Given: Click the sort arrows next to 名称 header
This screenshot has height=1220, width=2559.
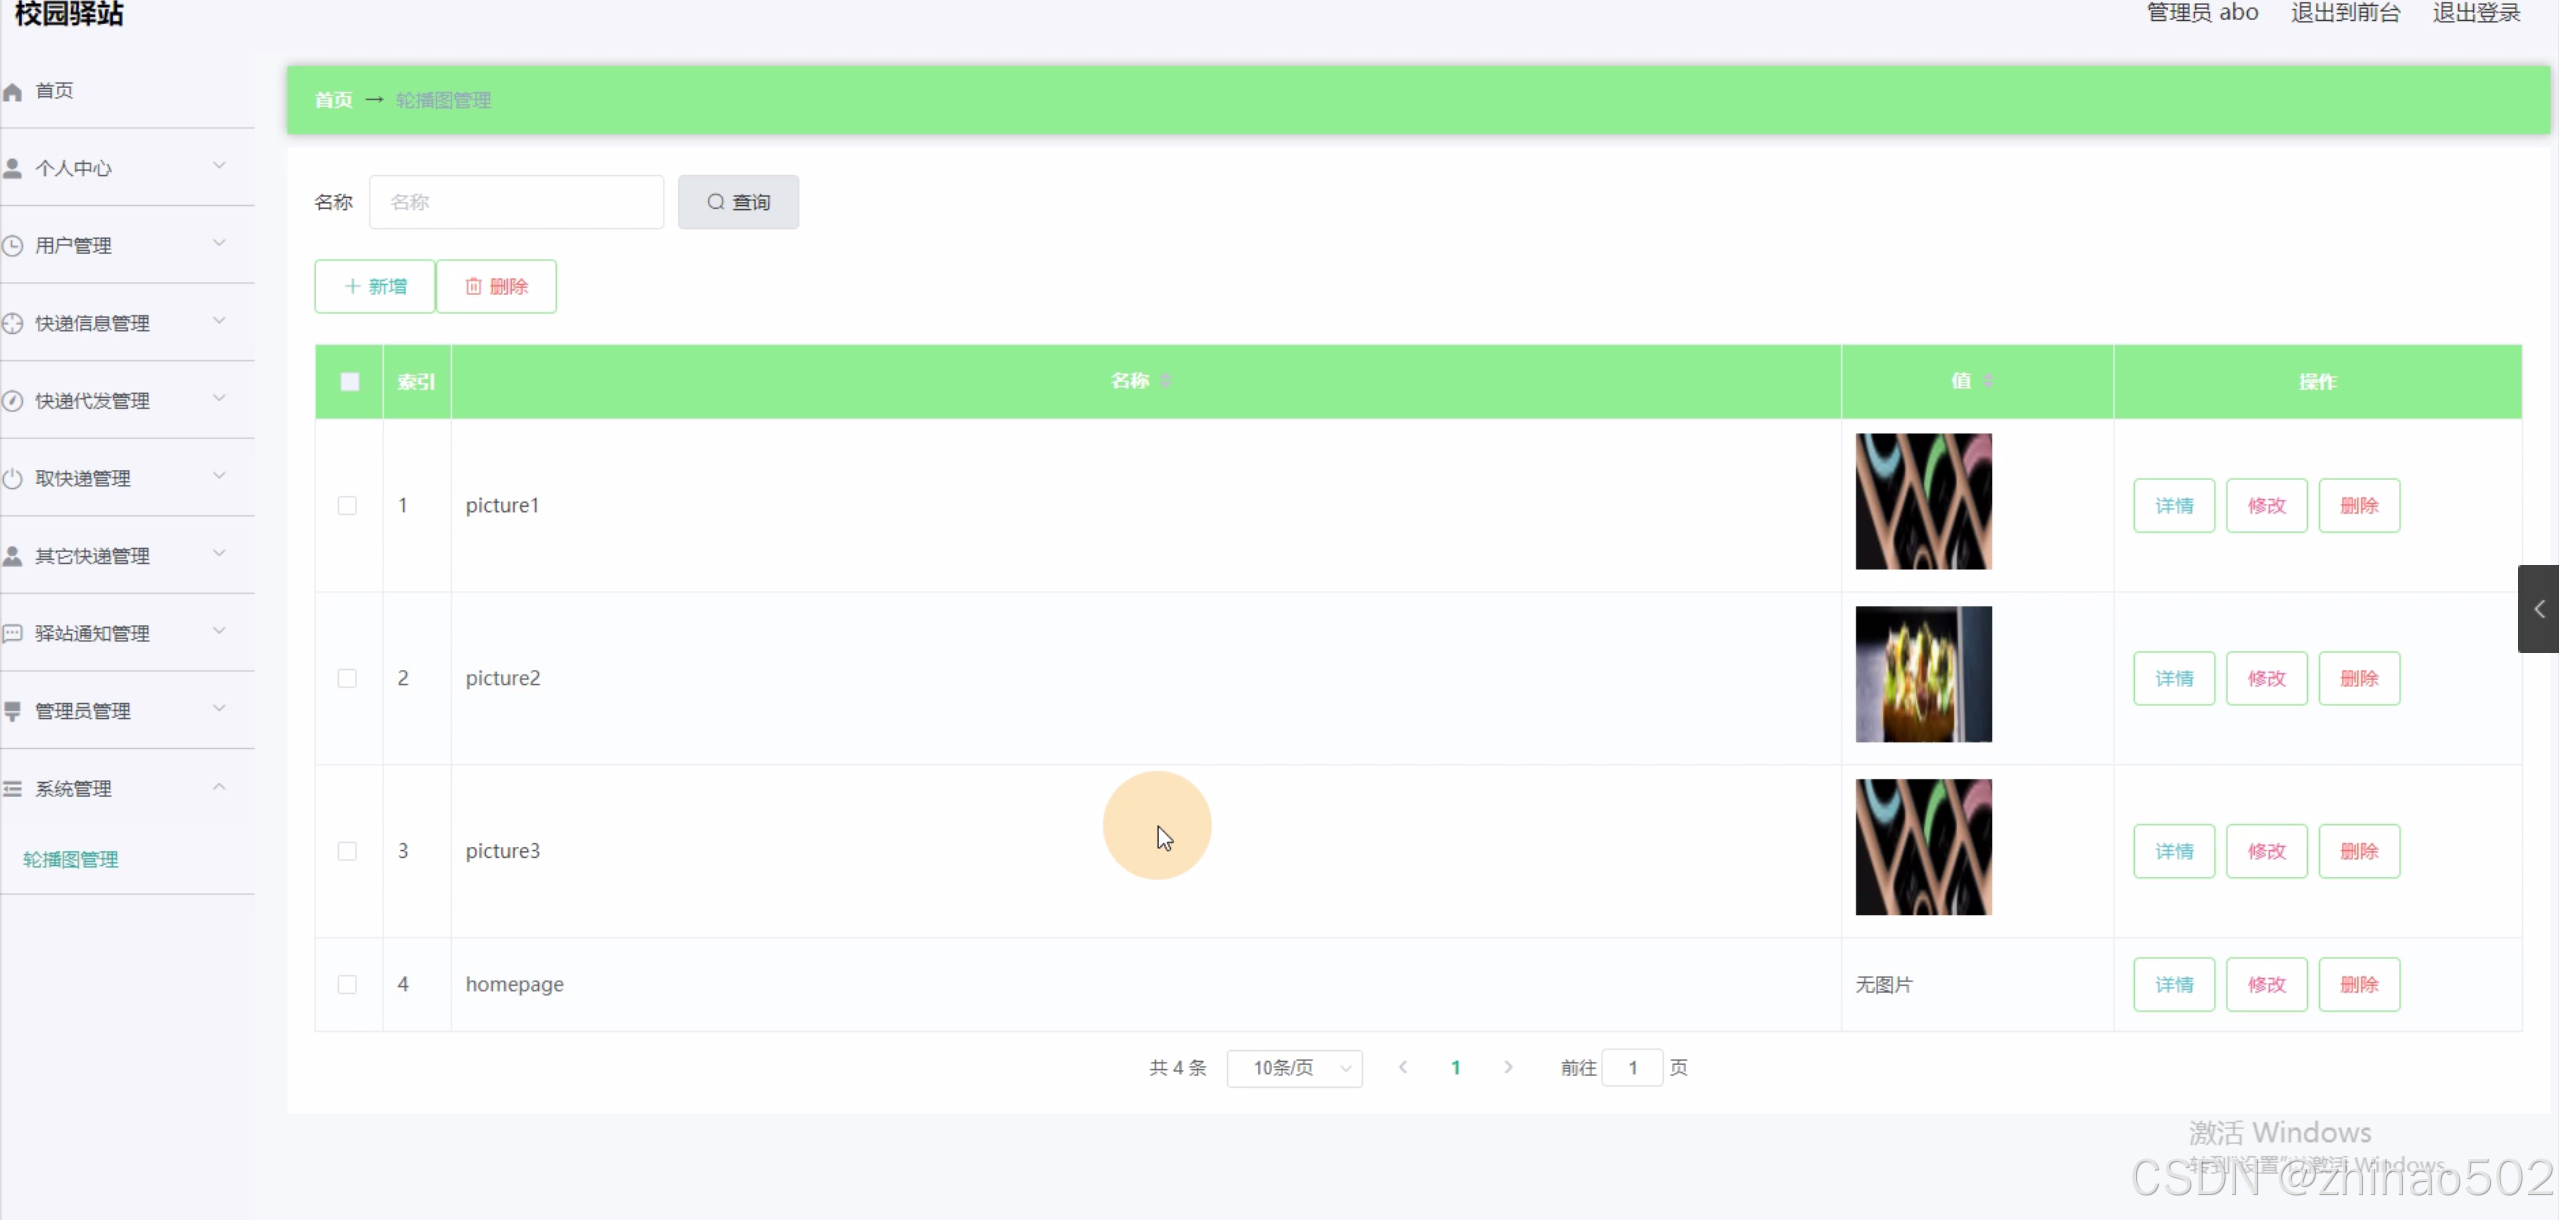Looking at the screenshot, I should pyautogui.click(x=1166, y=381).
